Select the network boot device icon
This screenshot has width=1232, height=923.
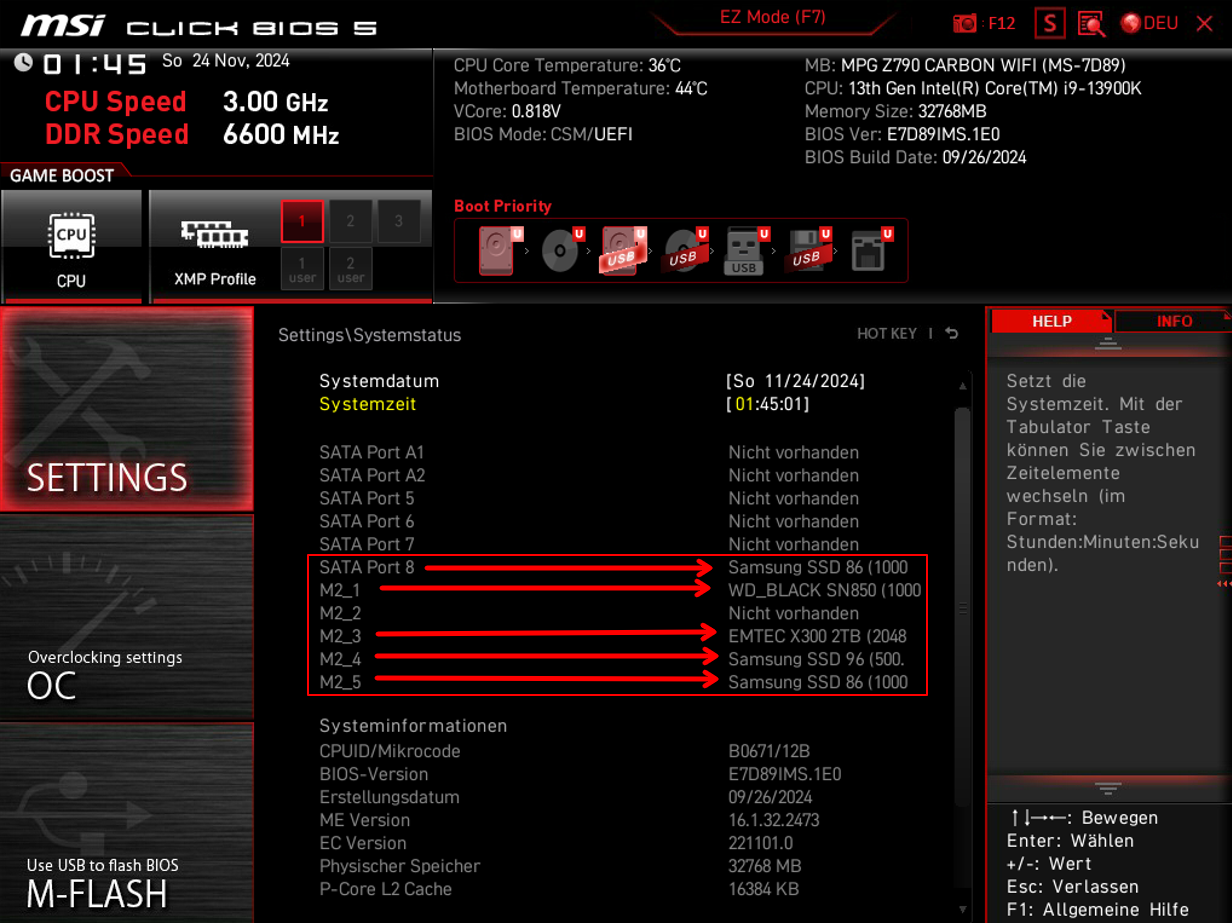pos(869,250)
